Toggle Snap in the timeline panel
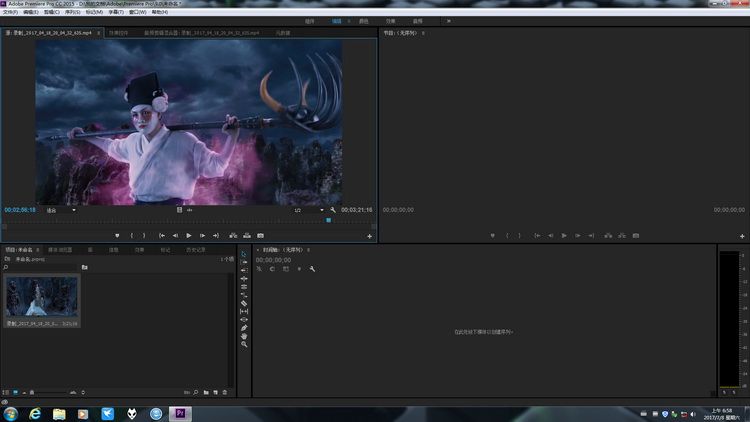This screenshot has height=422, width=750. (x=272, y=269)
